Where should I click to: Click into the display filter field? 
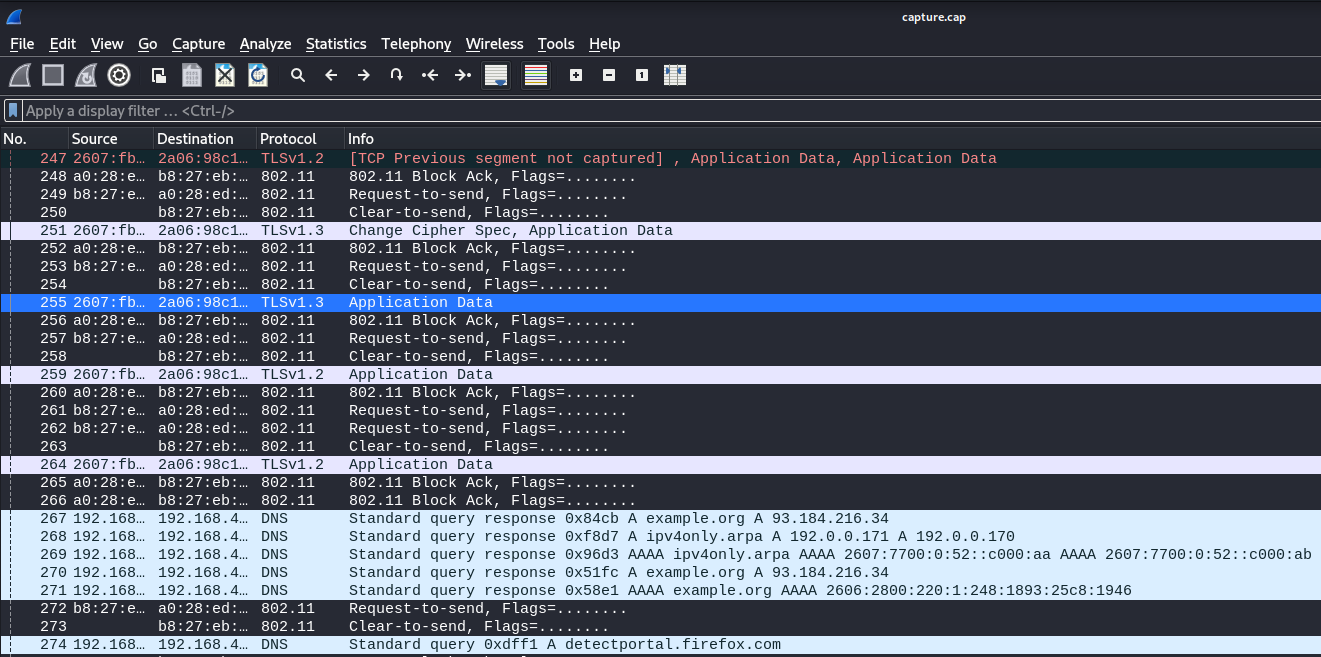tap(670, 110)
